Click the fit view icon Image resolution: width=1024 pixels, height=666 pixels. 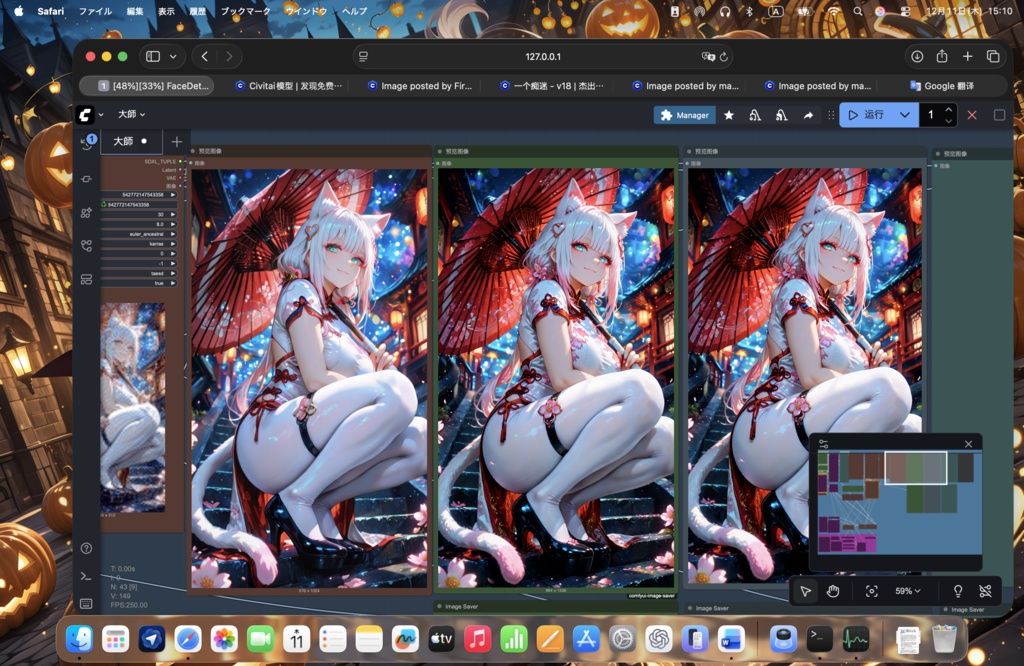pos(871,591)
